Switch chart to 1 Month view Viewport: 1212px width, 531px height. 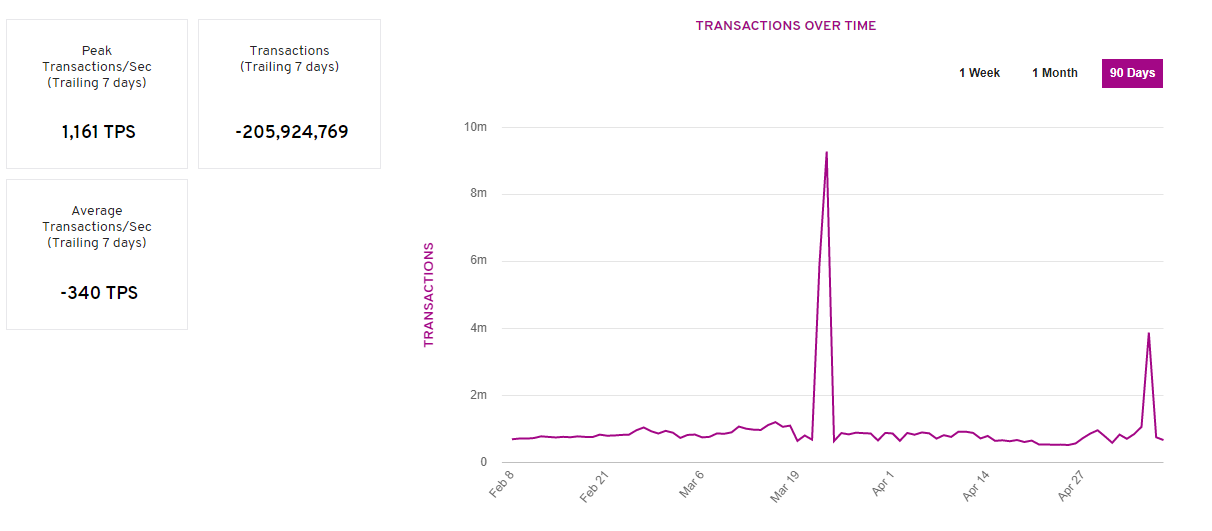tap(1054, 73)
